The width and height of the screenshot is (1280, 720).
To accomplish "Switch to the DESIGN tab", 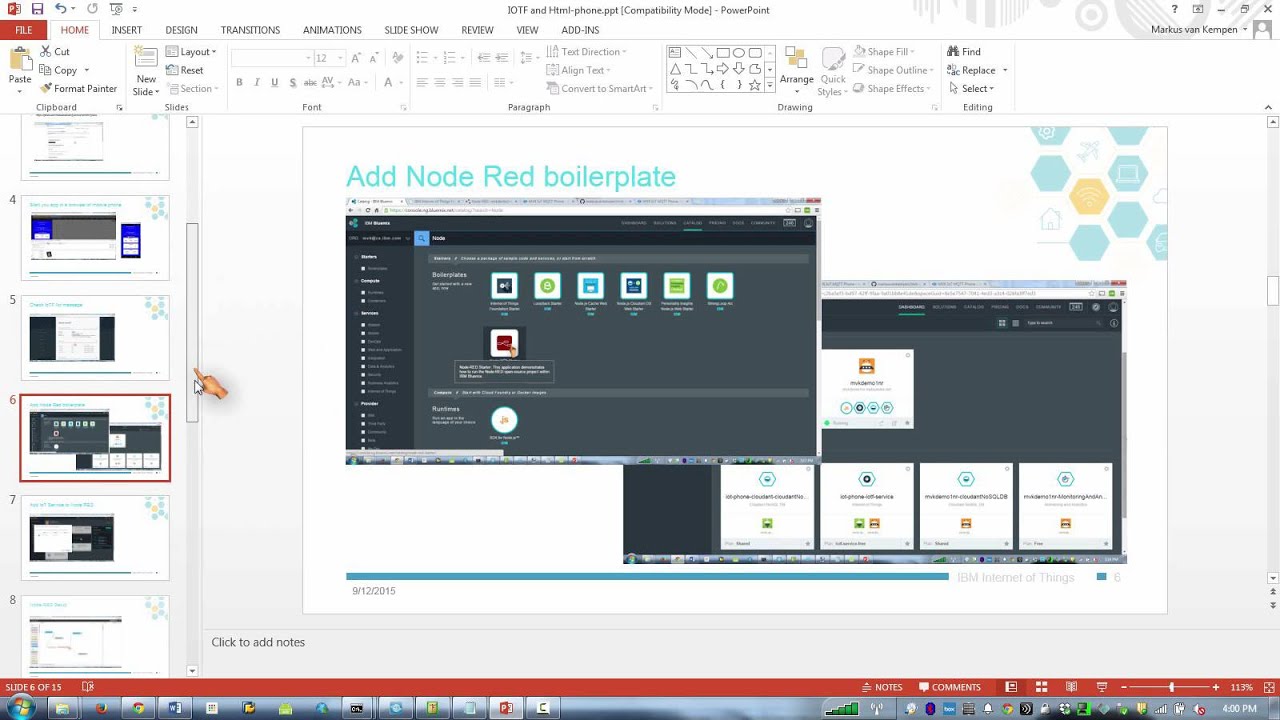I will (x=181, y=30).
